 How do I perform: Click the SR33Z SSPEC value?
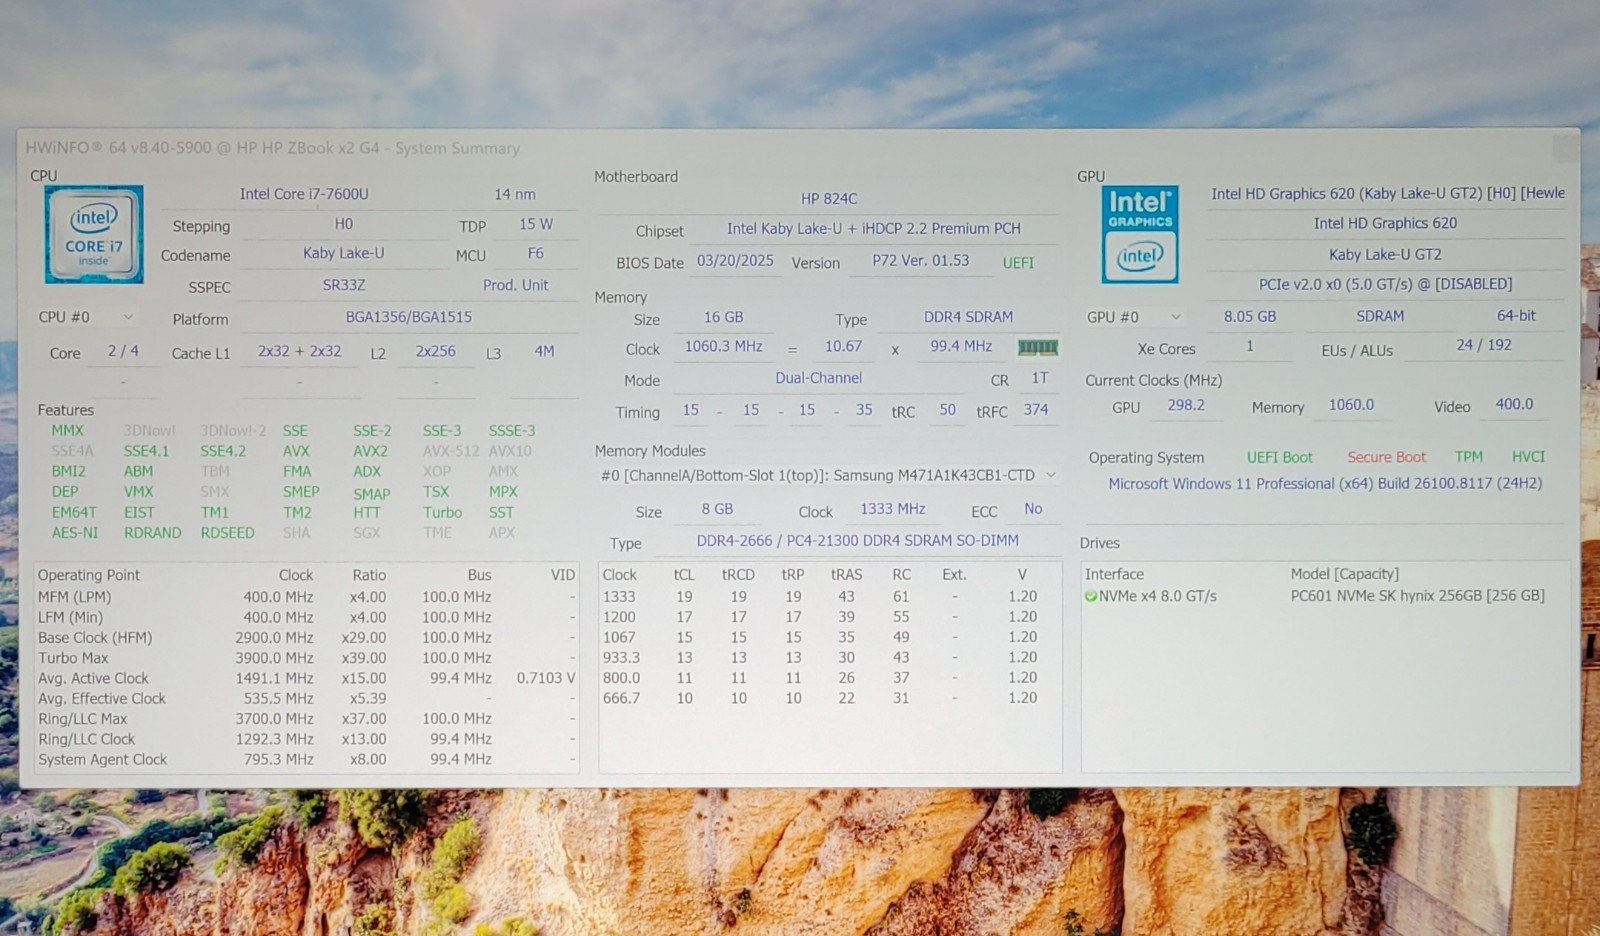(343, 285)
